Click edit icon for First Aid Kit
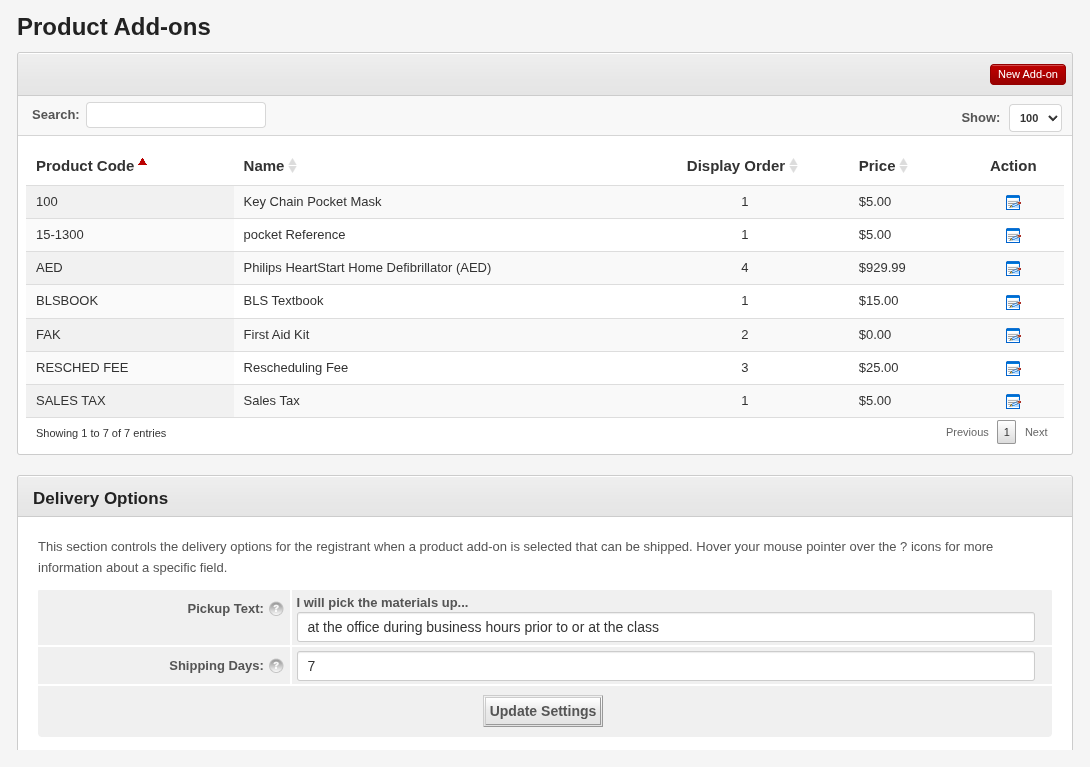This screenshot has height=767, width=1090. 1013,335
